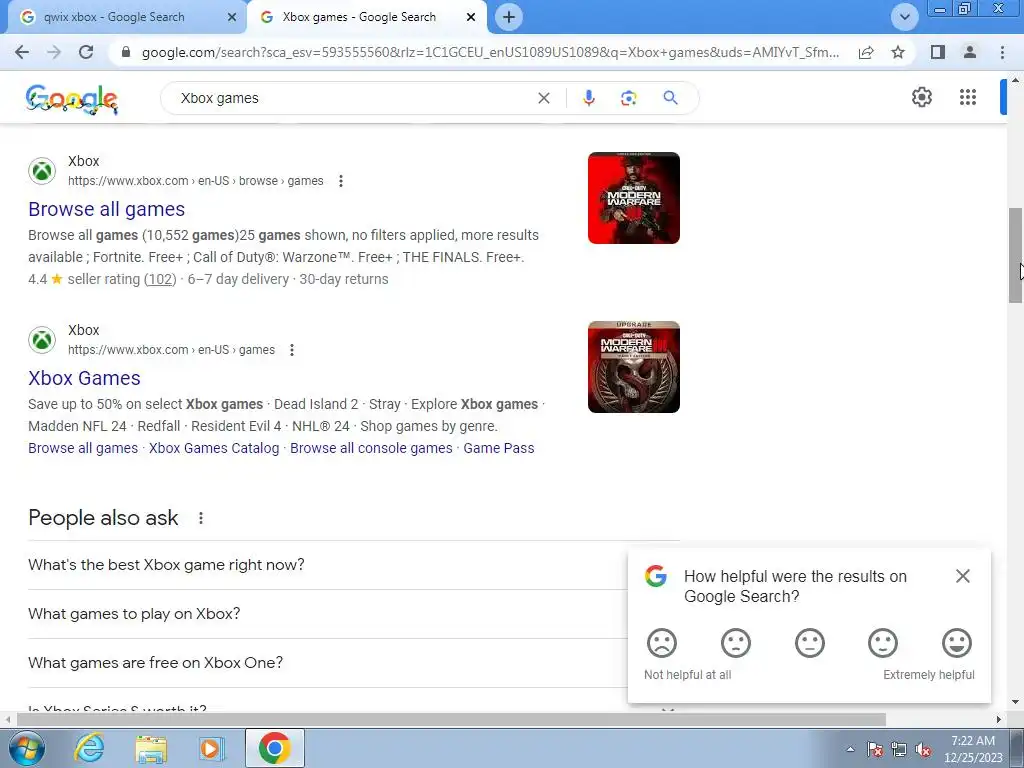Open the Xbox Games Catalog sitelink
1024x768 pixels.
point(214,448)
